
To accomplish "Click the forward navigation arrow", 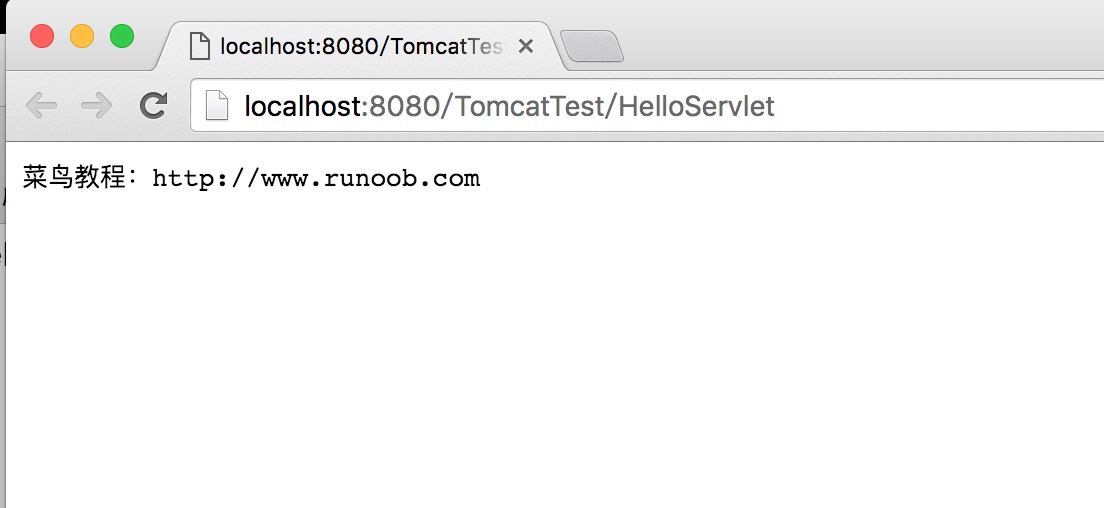I will 96,105.
